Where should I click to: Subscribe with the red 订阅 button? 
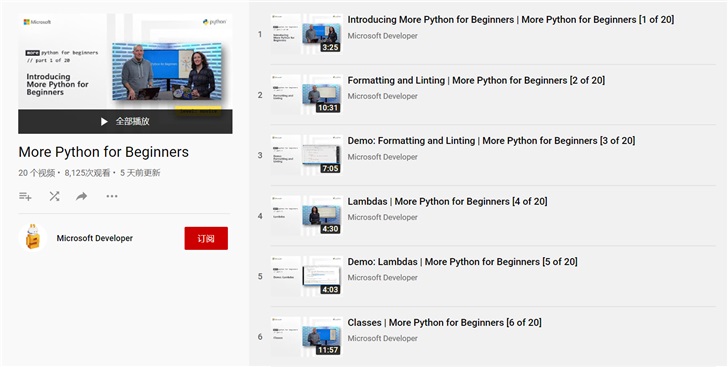(x=206, y=238)
